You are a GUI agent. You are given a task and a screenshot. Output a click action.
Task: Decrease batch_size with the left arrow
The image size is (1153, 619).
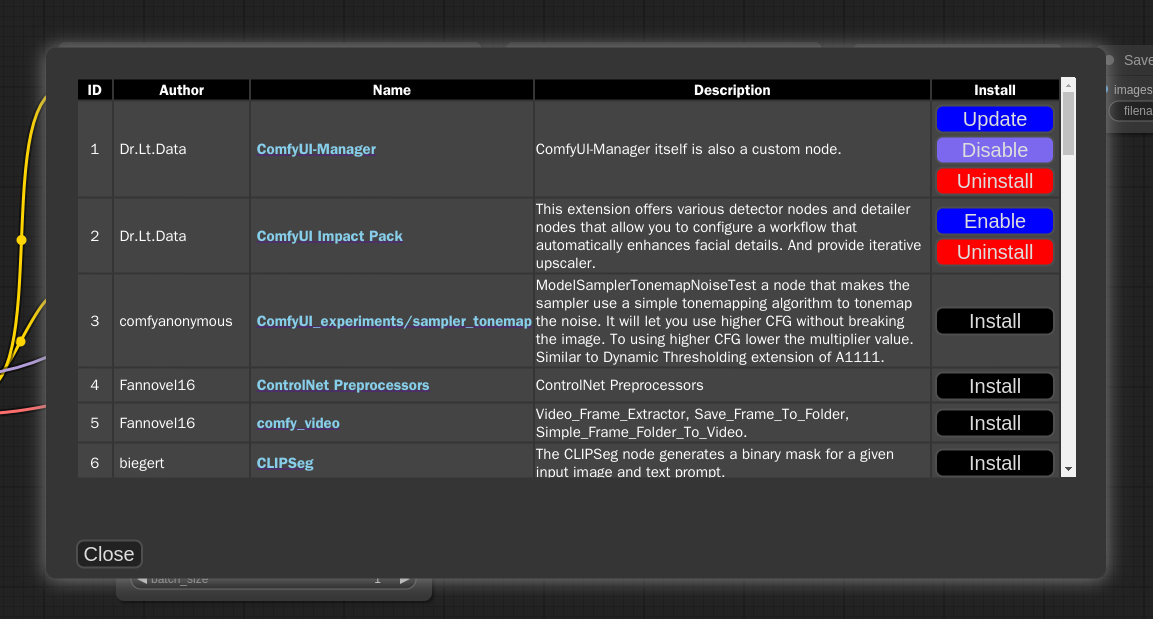tap(143, 578)
